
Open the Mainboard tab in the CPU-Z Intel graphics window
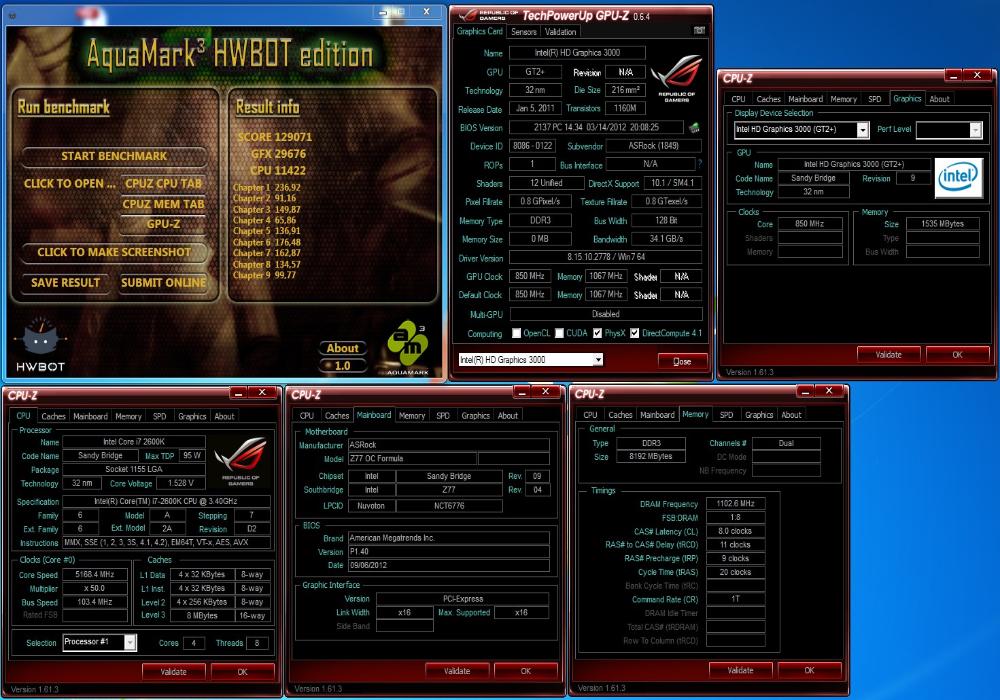point(805,99)
